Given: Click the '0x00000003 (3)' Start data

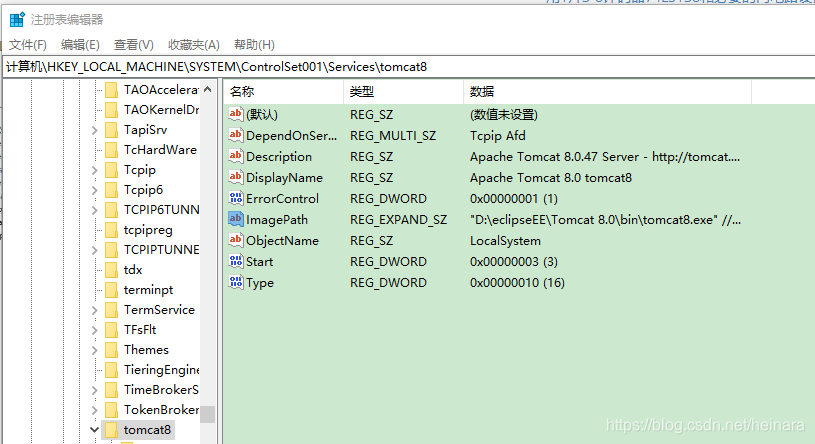Looking at the screenshot, I should pyautogui.click(x=514, y=262).
